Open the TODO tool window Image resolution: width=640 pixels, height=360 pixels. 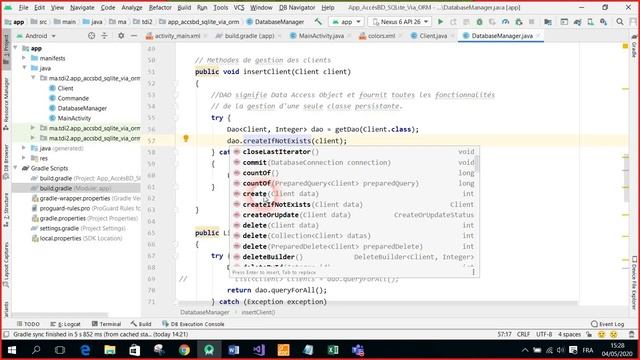pos(28,324)
